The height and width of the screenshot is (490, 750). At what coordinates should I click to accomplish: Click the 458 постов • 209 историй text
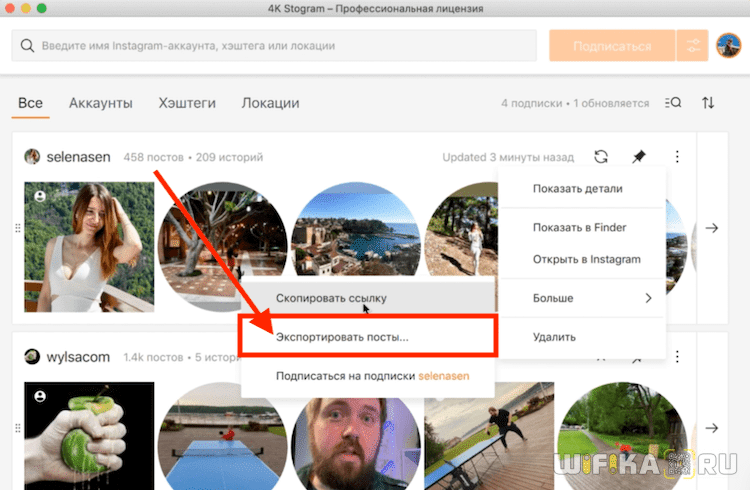pos(193,157)
